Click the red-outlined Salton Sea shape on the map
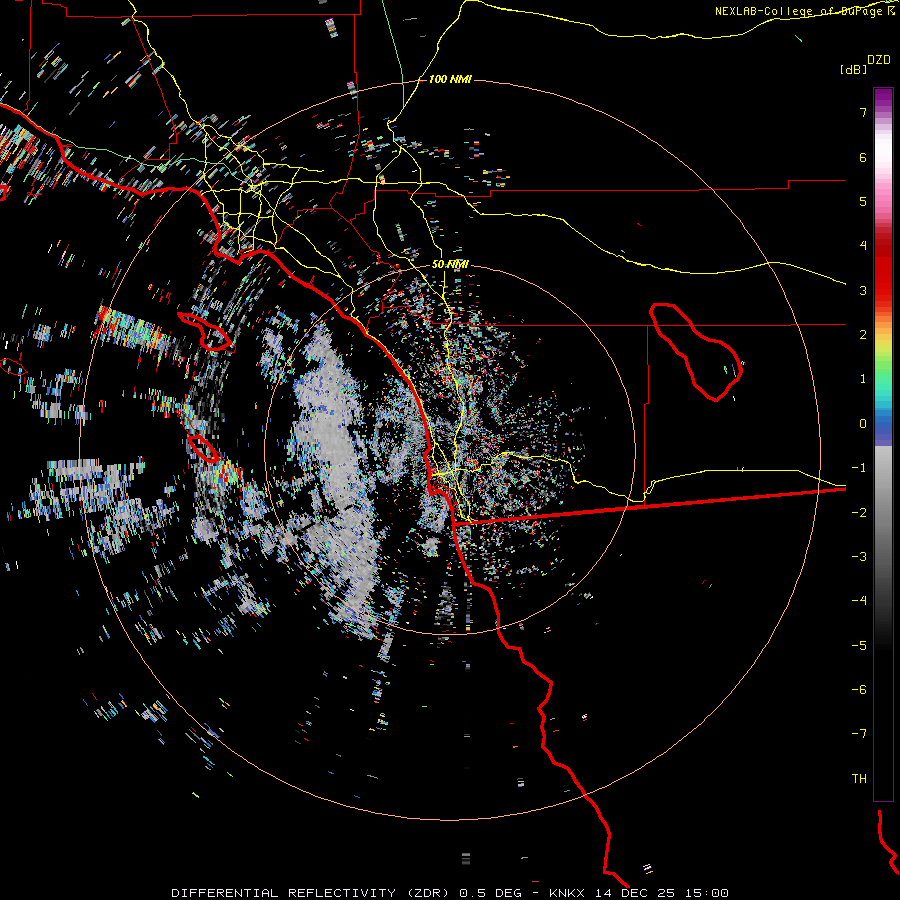Screen dimensions: 900x900 (696, 352)
